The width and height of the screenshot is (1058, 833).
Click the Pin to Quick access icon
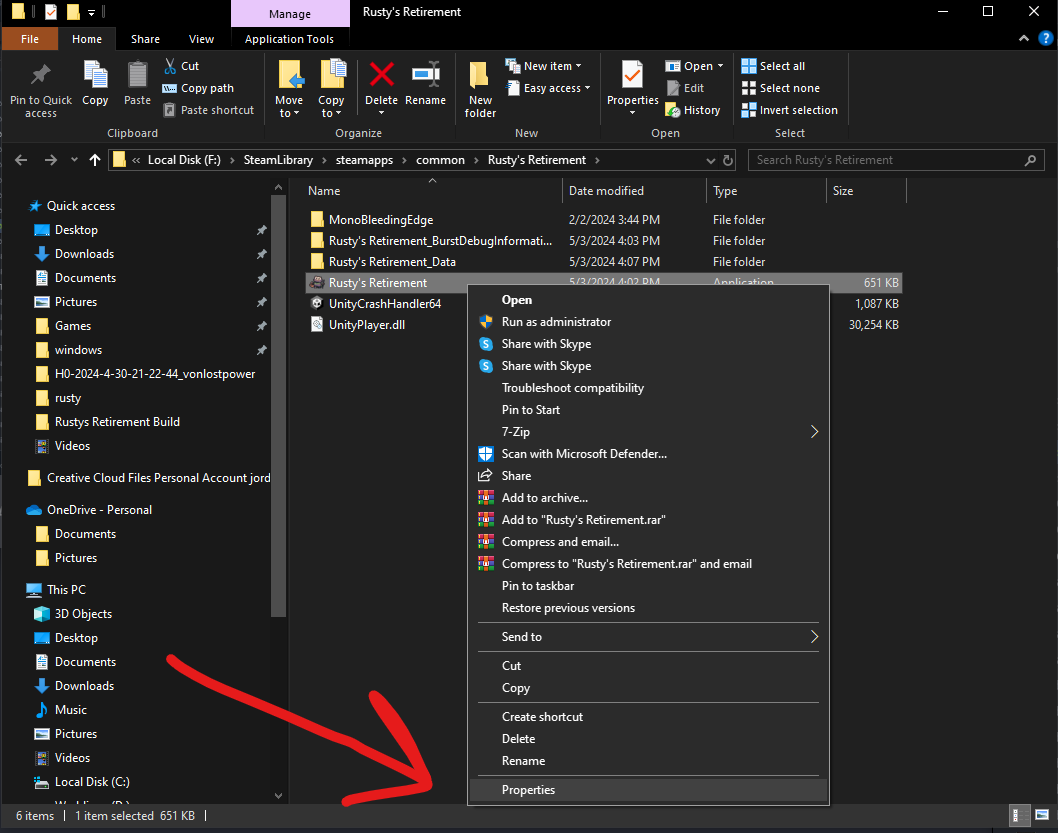pyautogui.click(x=40, y=76)
